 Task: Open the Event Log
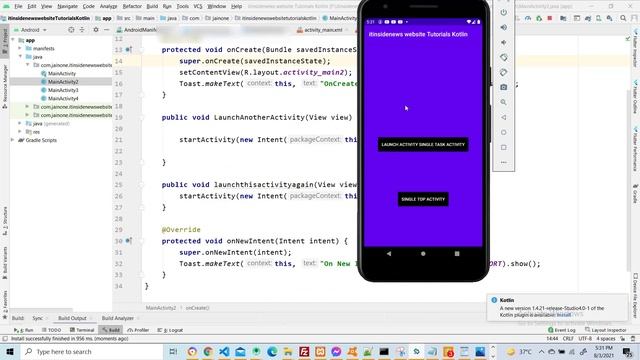click(x=562, y=330)
